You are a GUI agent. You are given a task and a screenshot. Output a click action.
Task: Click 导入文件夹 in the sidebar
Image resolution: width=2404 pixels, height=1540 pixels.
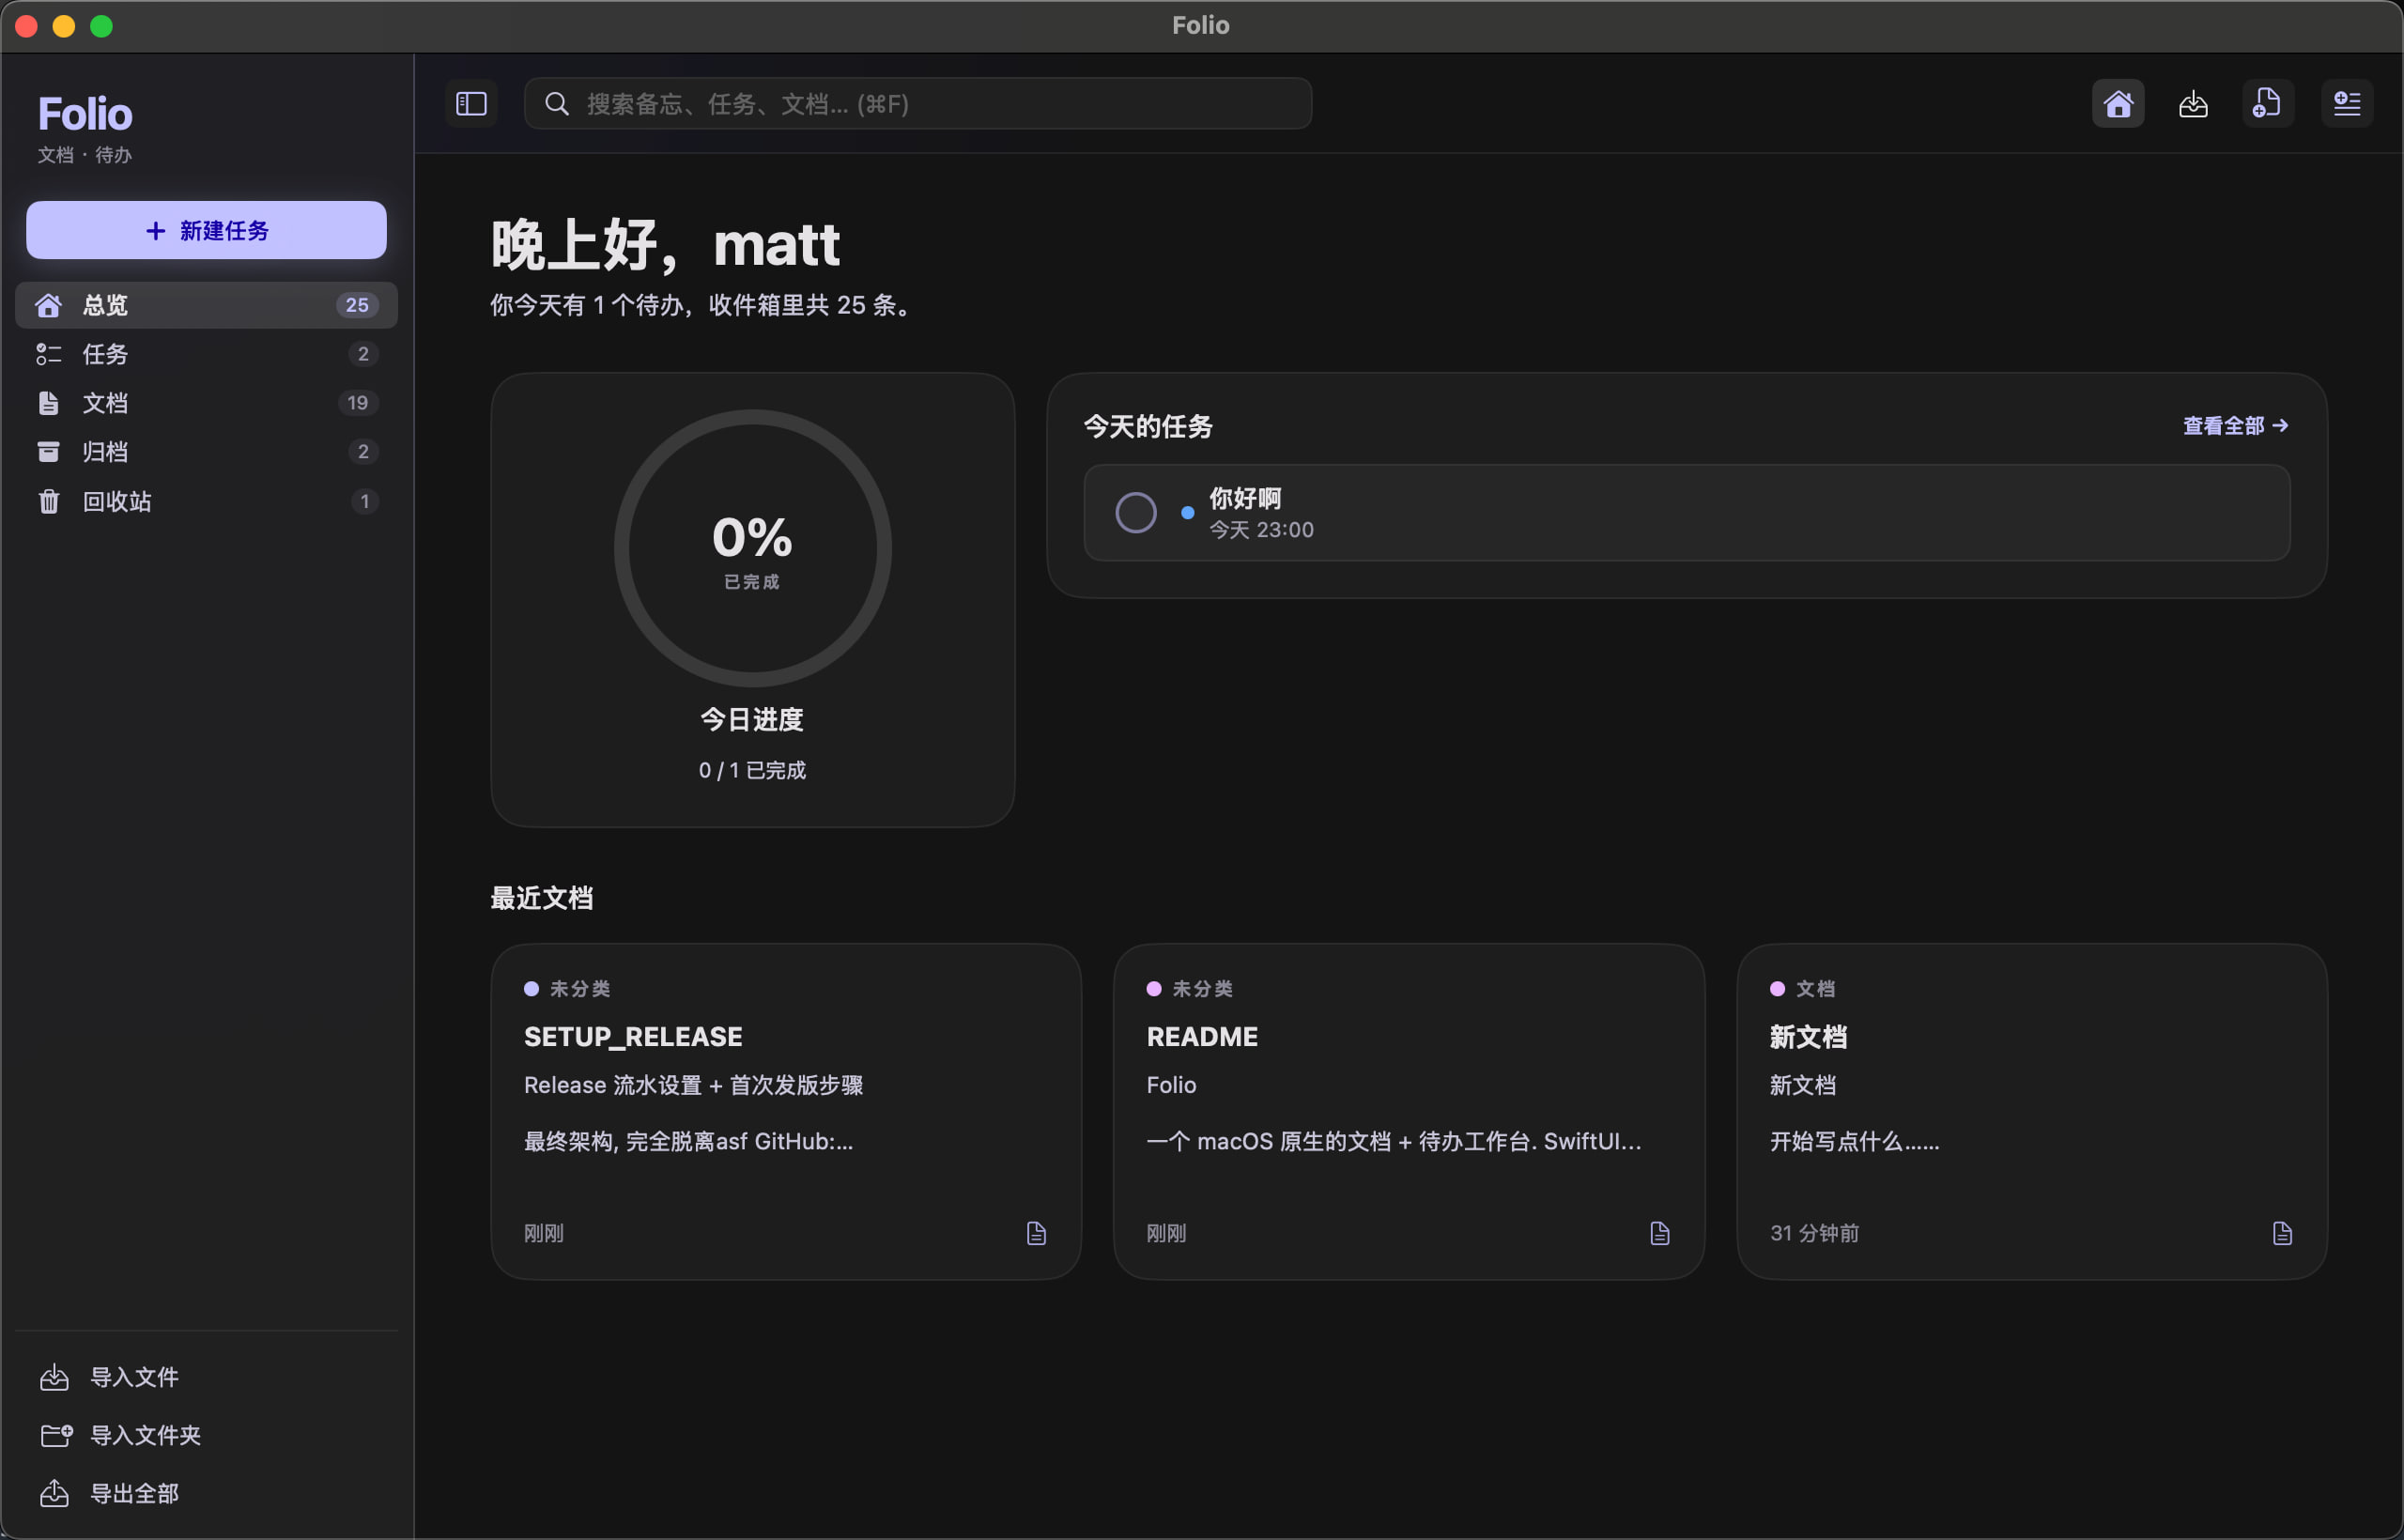click(x=145, y=1435)
